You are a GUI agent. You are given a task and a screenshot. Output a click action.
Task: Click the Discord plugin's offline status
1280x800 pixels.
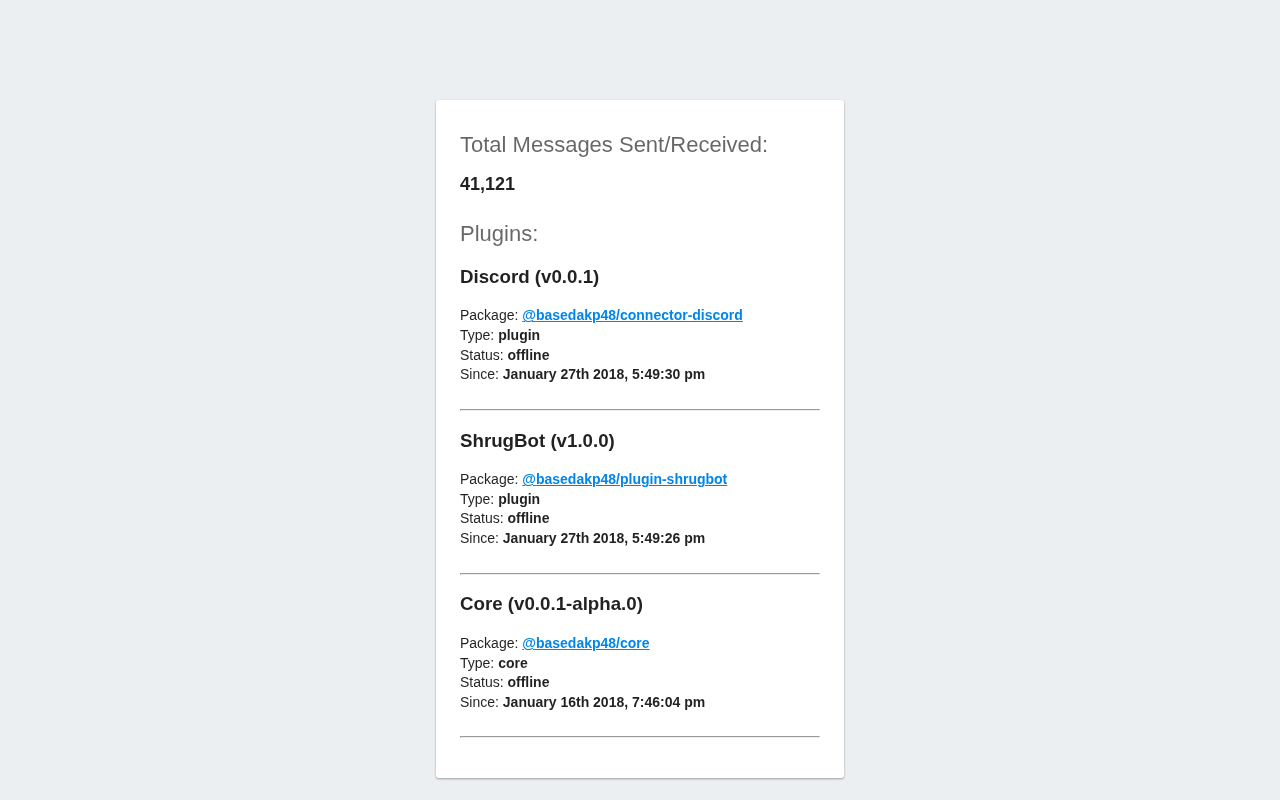(x=528, y=355)
